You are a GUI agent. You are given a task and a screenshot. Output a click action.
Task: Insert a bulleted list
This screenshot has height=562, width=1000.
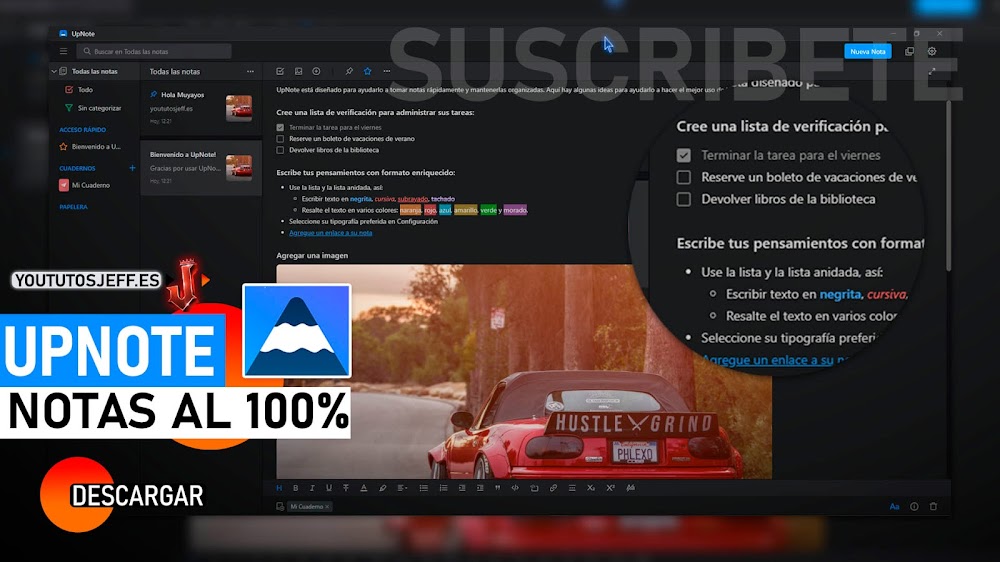[423, 488]
